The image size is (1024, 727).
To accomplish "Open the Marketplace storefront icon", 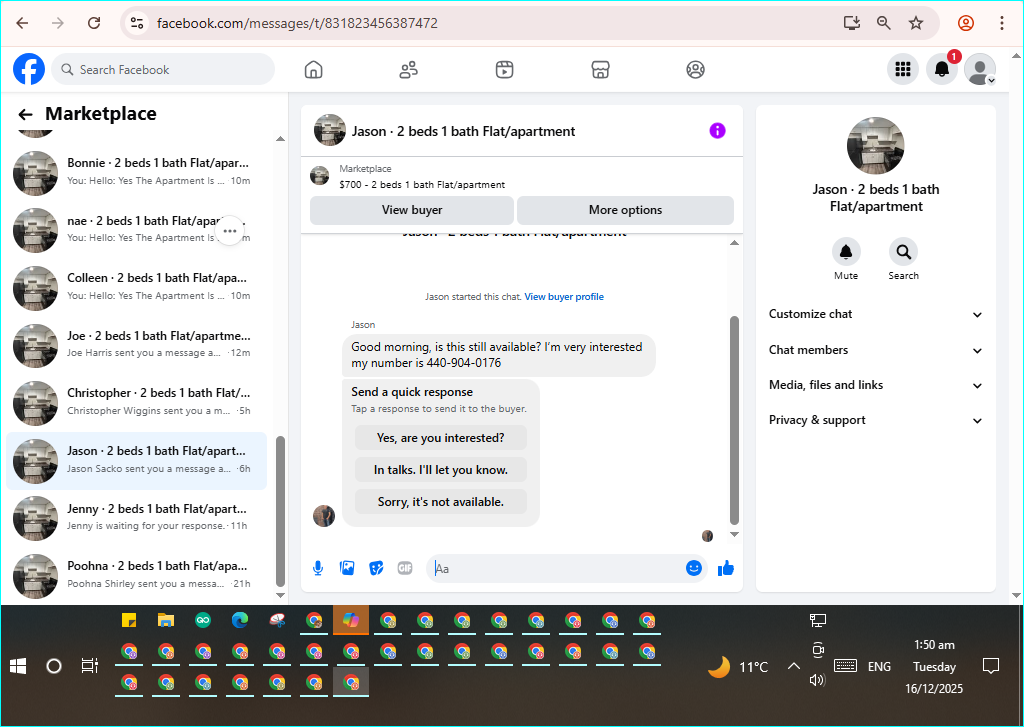I will (600, 69).
